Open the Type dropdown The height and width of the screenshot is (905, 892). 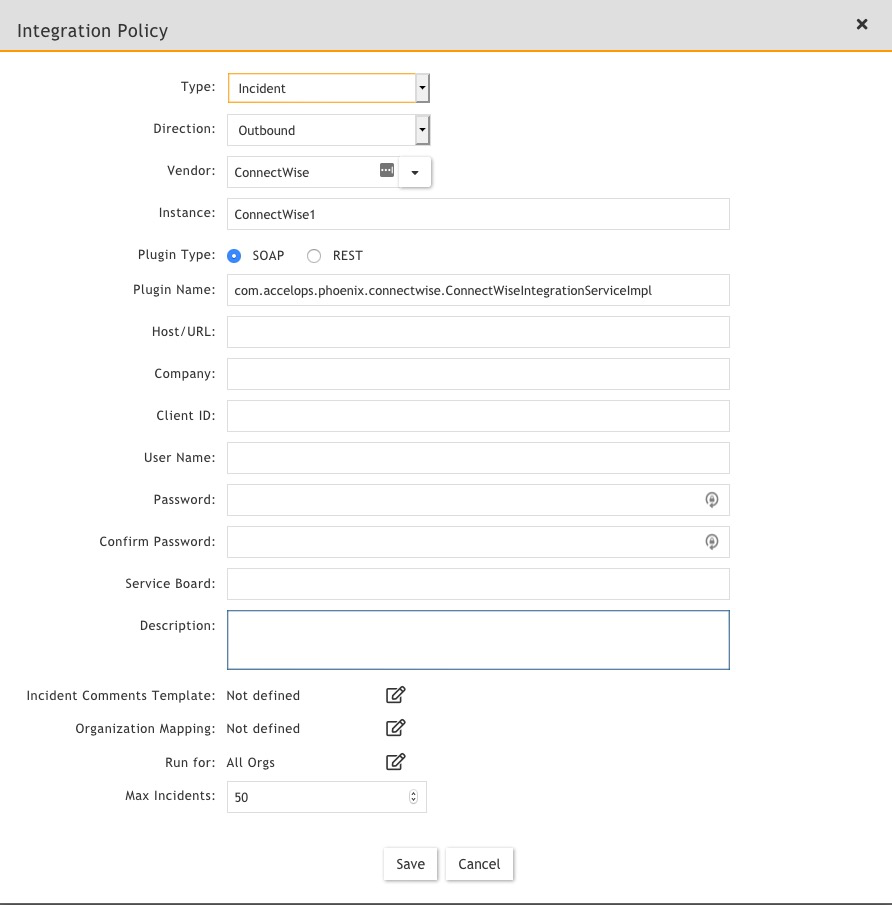tap(422, 88)
